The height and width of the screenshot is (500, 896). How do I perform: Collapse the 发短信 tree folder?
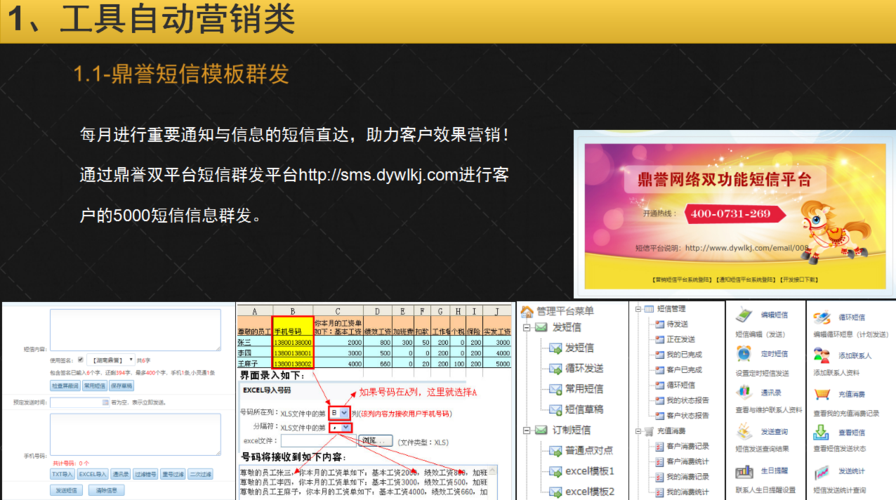point(527,327)
